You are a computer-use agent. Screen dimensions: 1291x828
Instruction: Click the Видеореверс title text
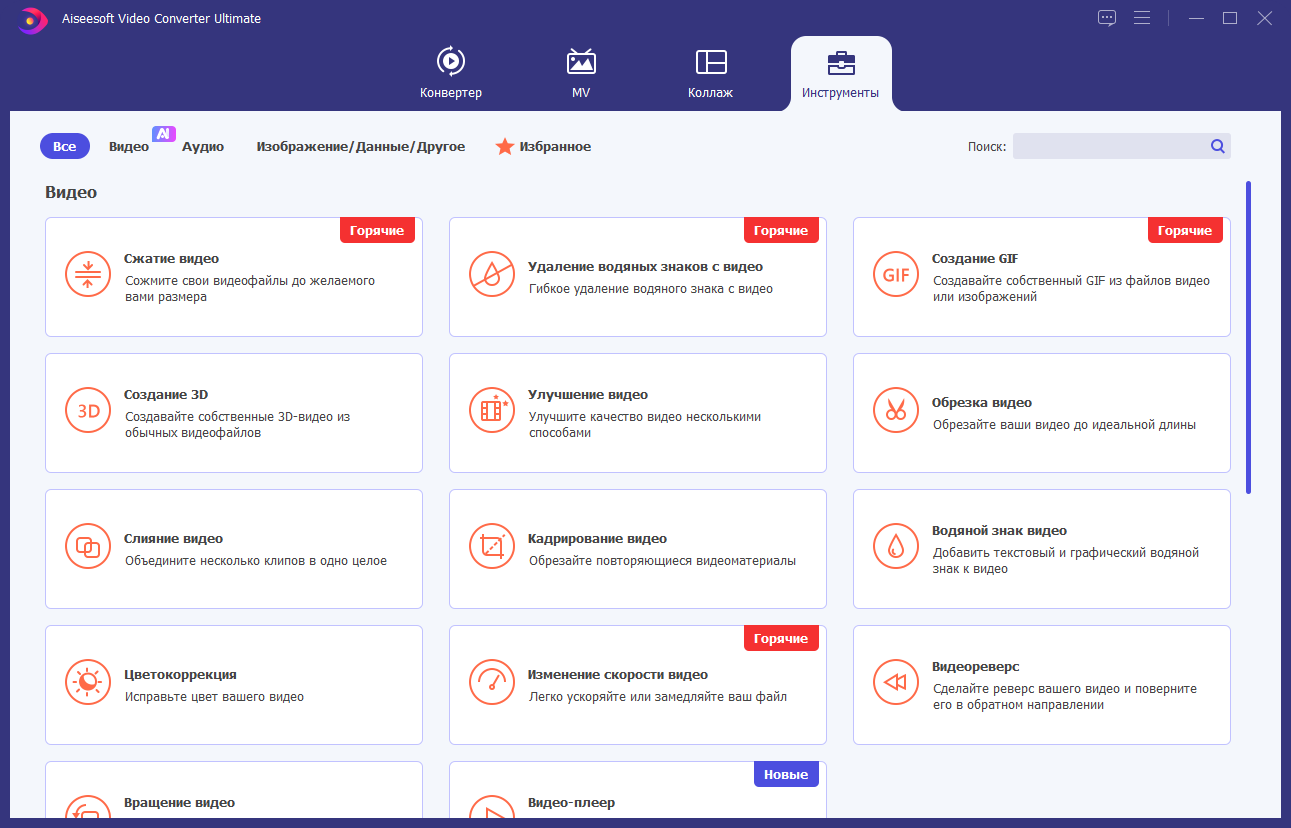976,667
